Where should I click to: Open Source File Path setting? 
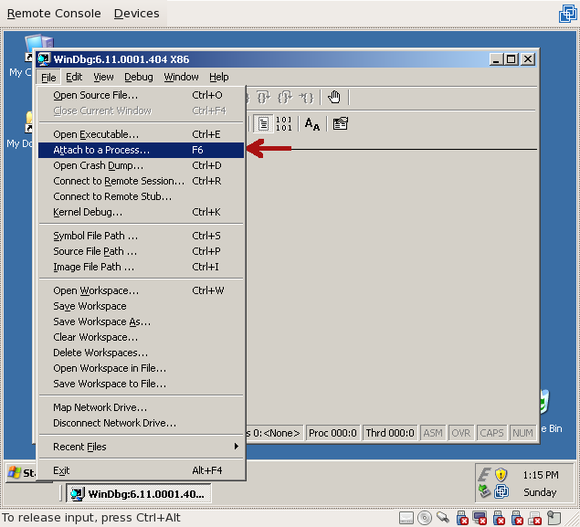tap(141, 251)
